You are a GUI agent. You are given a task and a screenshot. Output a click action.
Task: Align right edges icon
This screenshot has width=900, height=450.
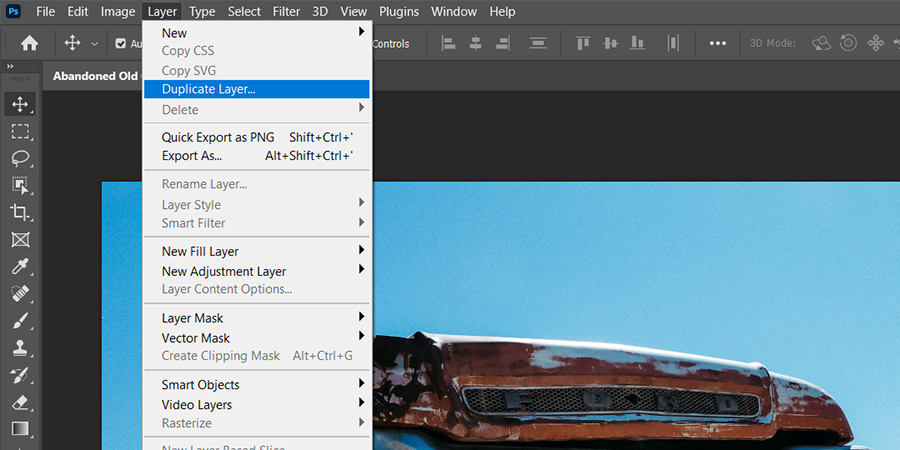[x=503, y=43]
